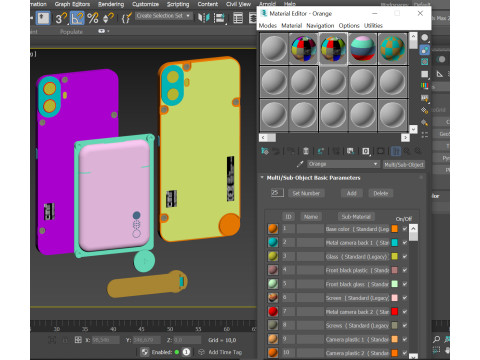This screenshot has height=360, width=480.
Task: Click cyan color swatch for Metal camera back 1
Action: click(395, 243)
